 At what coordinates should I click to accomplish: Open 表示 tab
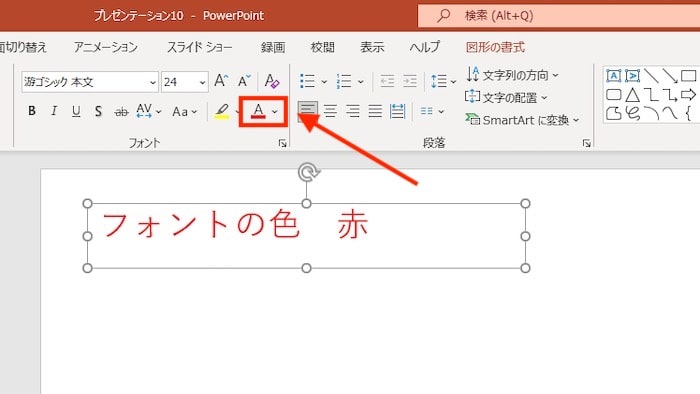tap(372, 47)
